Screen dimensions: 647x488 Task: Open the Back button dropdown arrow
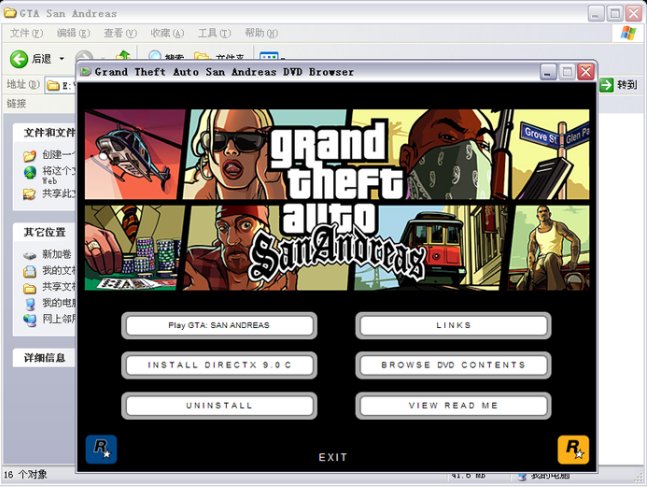tap(61, 59)
